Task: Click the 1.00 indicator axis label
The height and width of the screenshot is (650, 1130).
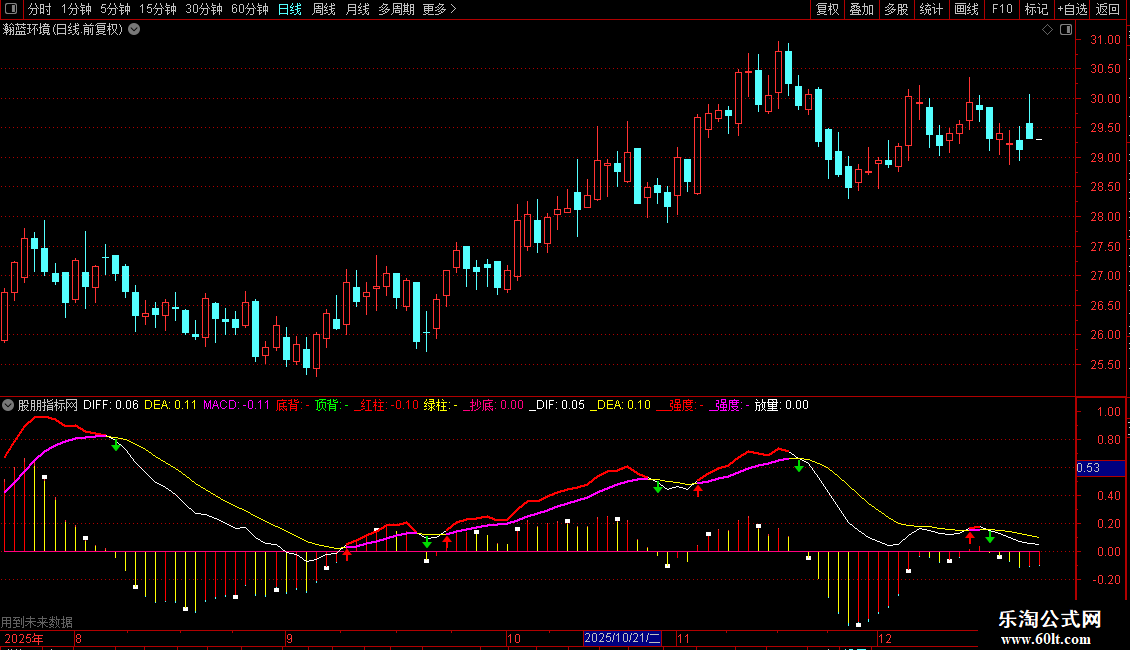Action: pos(1108,412)
